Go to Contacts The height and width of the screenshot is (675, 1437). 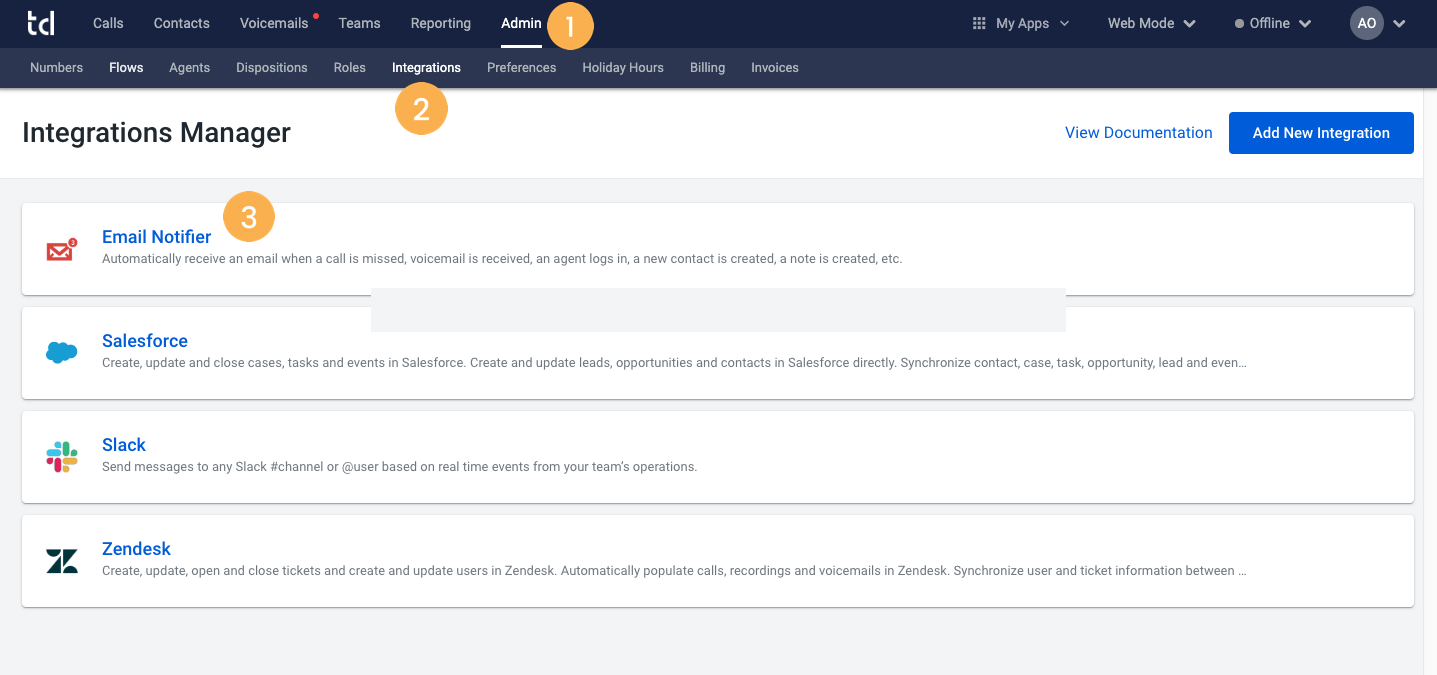pos(182,23)
